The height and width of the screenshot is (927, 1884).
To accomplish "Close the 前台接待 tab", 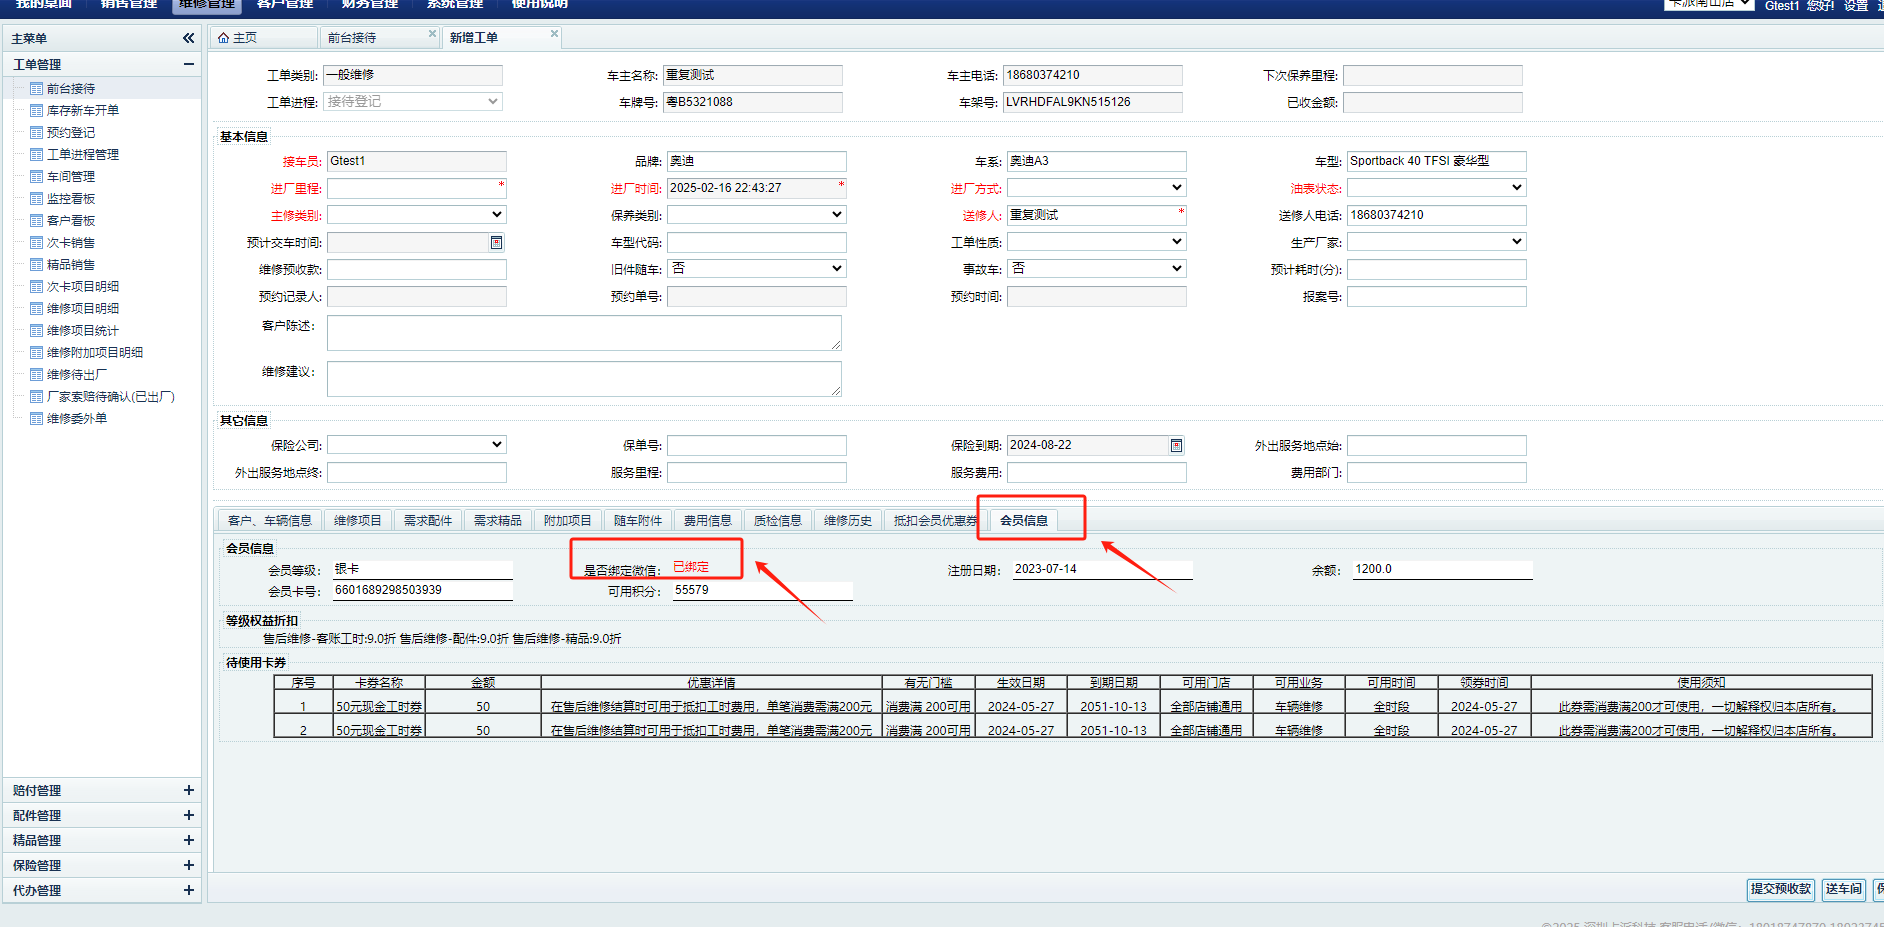I will 432,34.
